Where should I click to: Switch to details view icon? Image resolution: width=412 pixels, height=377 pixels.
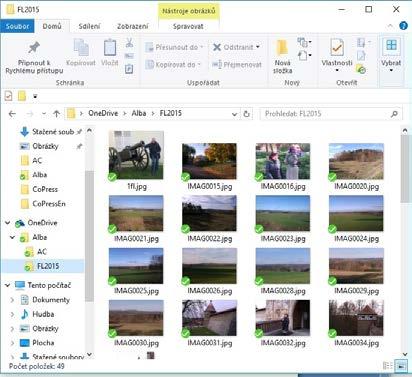tap(388, 366)
